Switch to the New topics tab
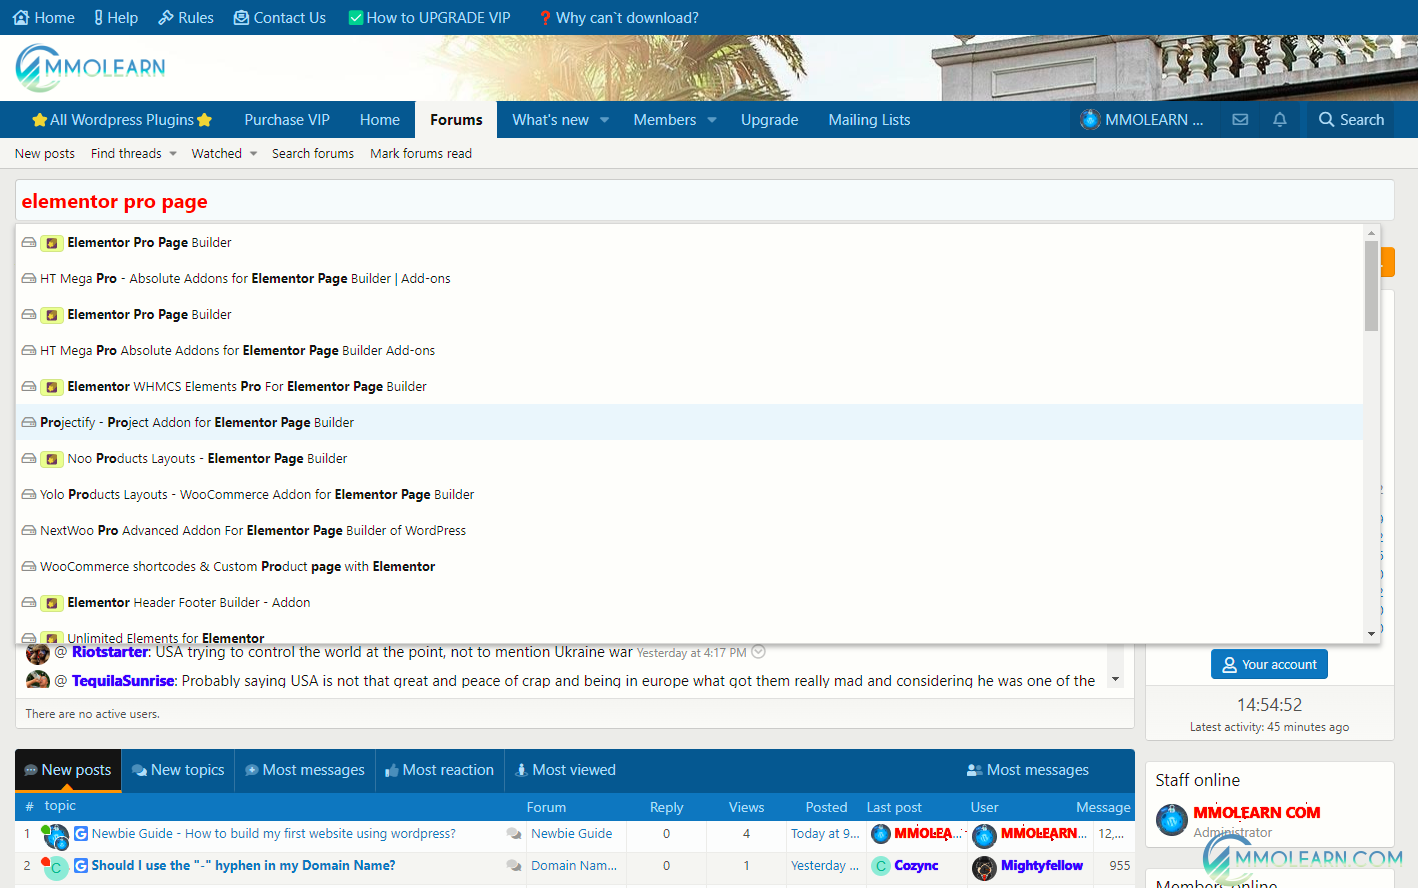Viewport: 1418px width, 888px height. [x=178, y=770]
